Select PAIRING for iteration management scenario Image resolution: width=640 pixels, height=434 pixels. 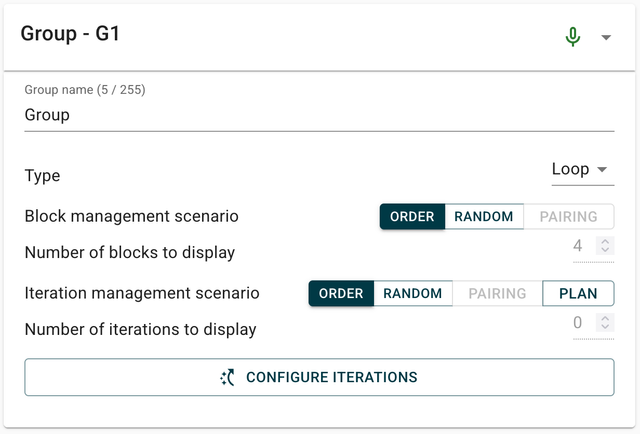[497, 293]
